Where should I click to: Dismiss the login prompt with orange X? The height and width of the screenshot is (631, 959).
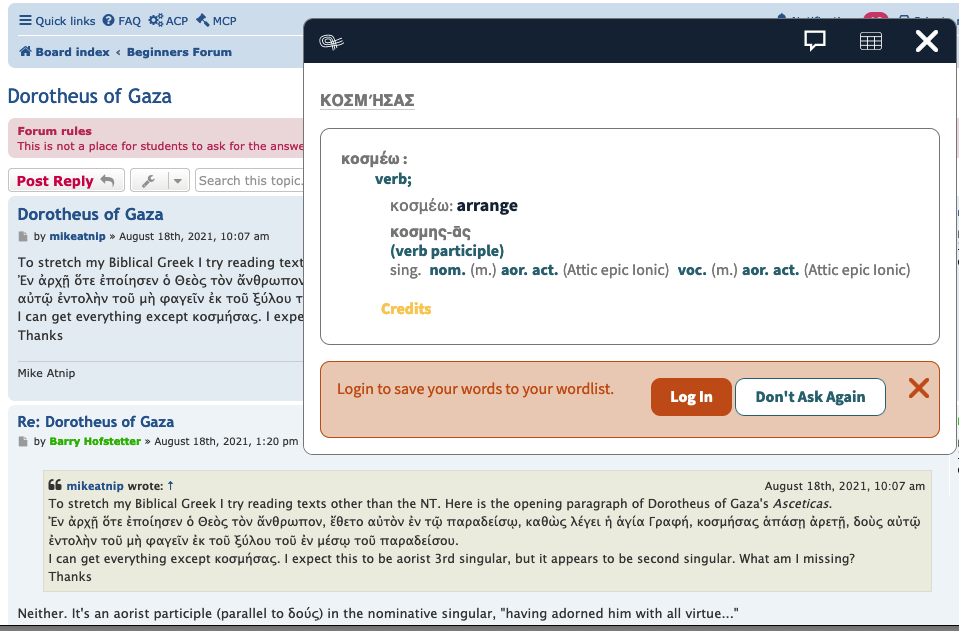pyautogui.click(x=918, y=388)
